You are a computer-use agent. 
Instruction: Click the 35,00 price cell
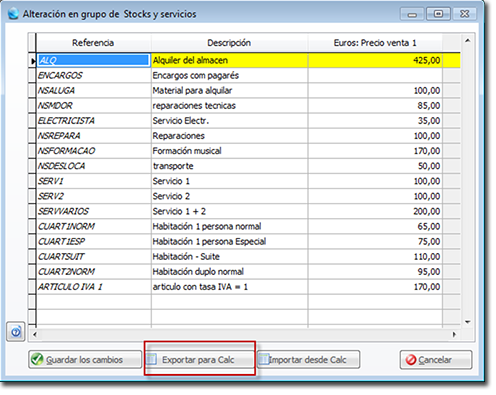(x=375, y=121)
